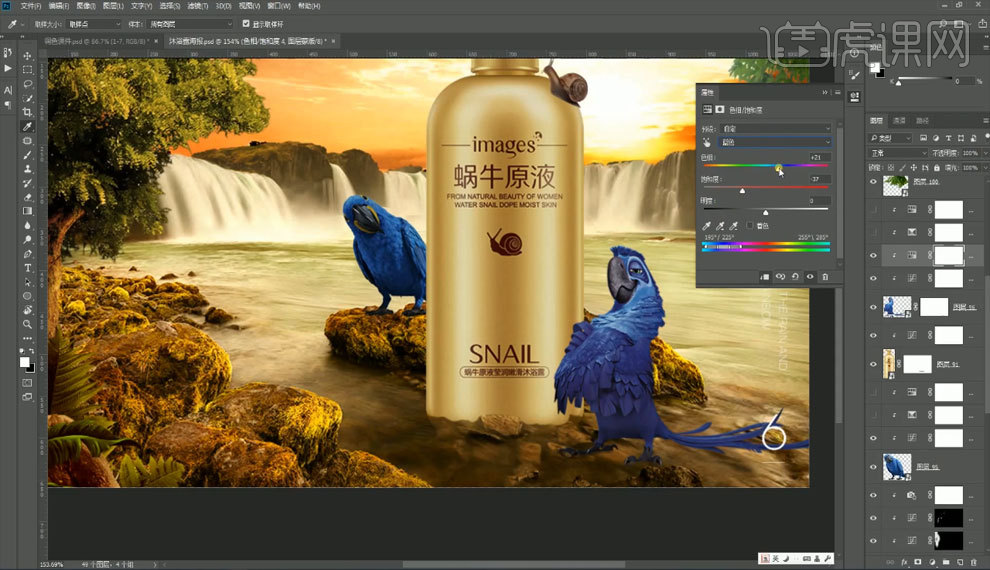Screen dimensions: 990x570
Task: Hide the 图层 100 layer with eye icon
Action: click(874, 182)
